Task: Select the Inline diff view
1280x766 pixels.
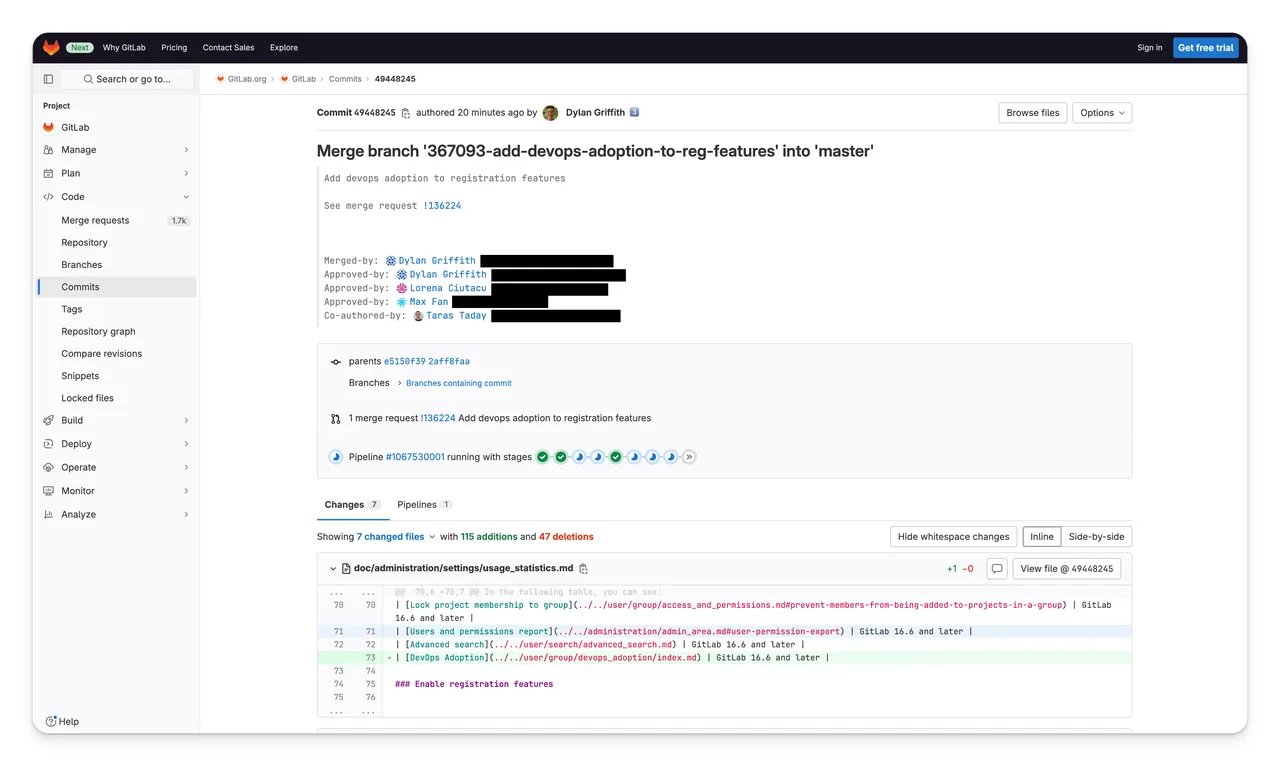Action: click(1042, 537)
